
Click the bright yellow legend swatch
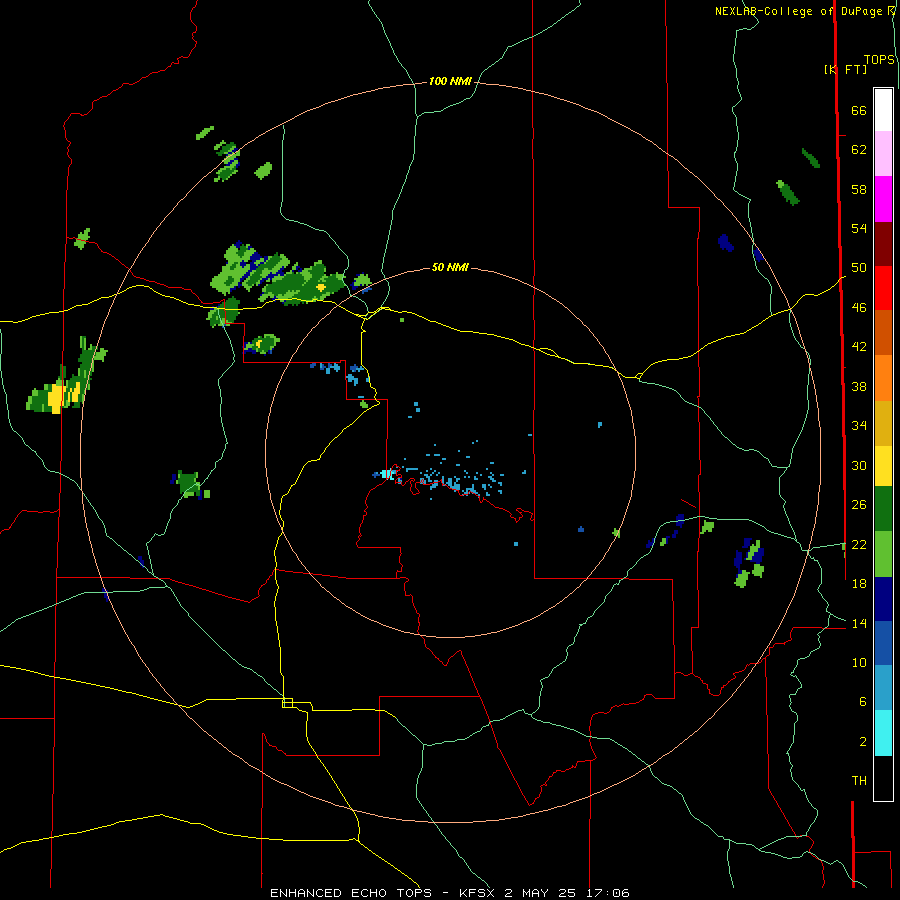point(883,466)
